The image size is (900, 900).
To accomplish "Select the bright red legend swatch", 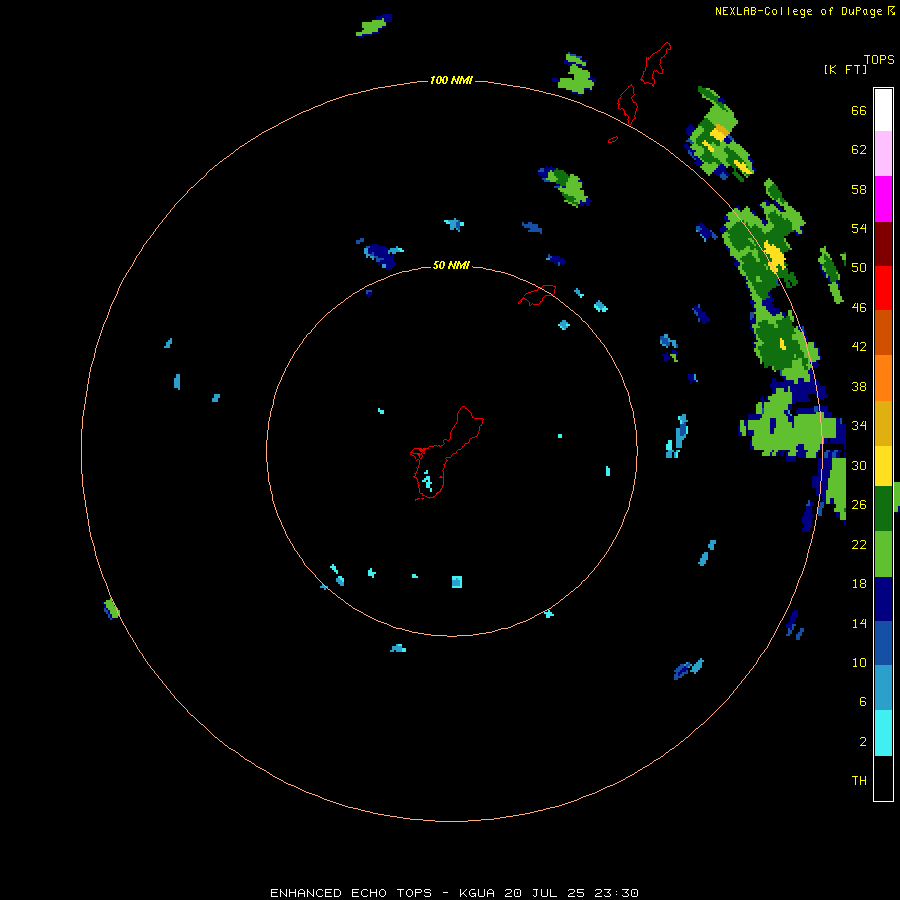I will click(x=883, y=288).
